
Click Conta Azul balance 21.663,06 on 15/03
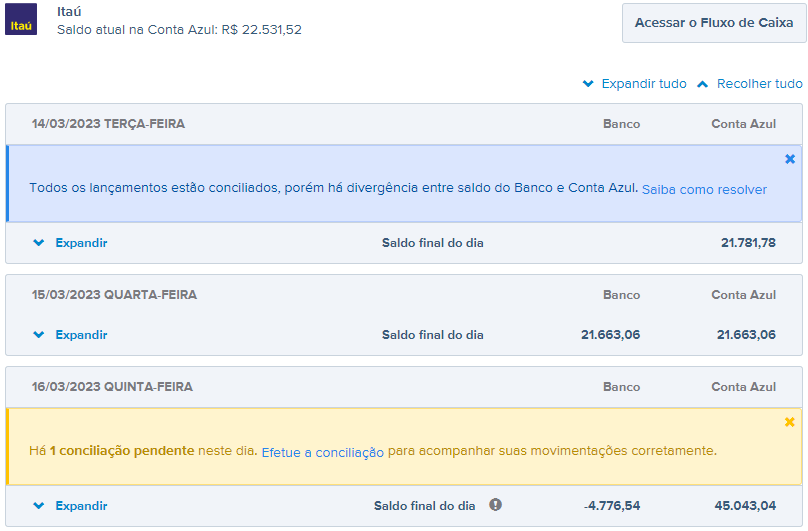click(746, 335)
